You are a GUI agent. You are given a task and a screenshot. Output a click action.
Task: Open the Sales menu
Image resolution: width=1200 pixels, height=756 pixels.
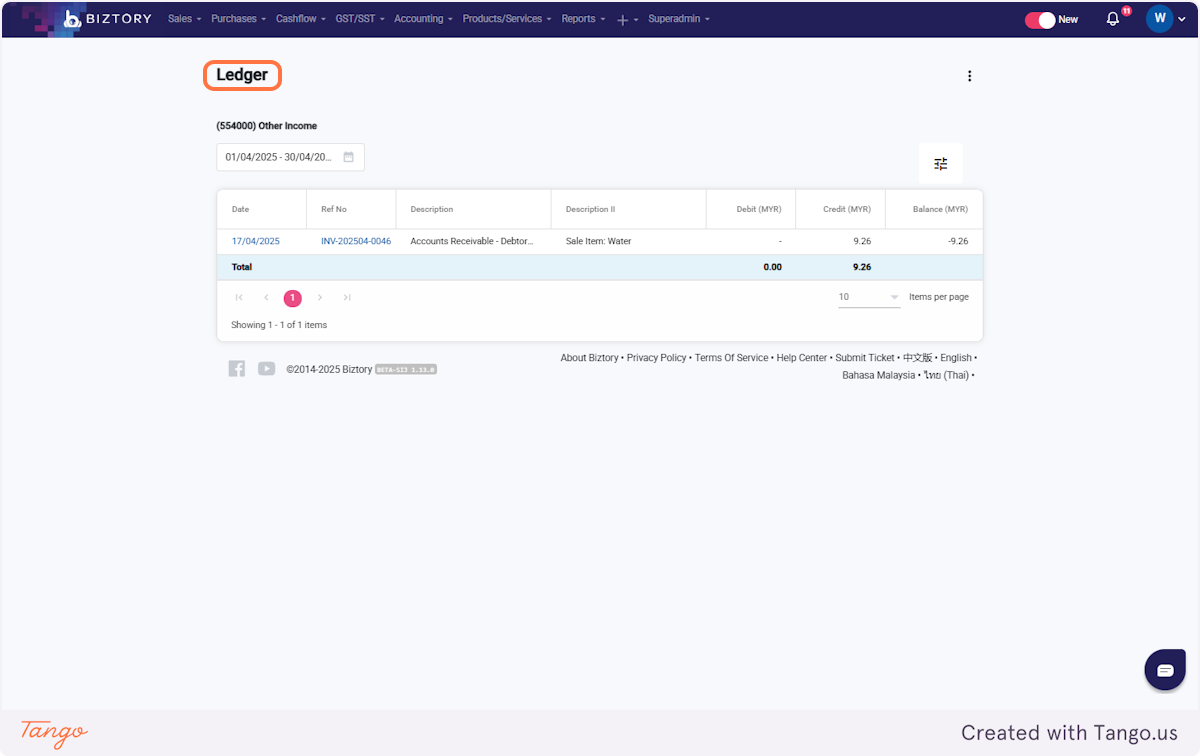tap(184, 19)
